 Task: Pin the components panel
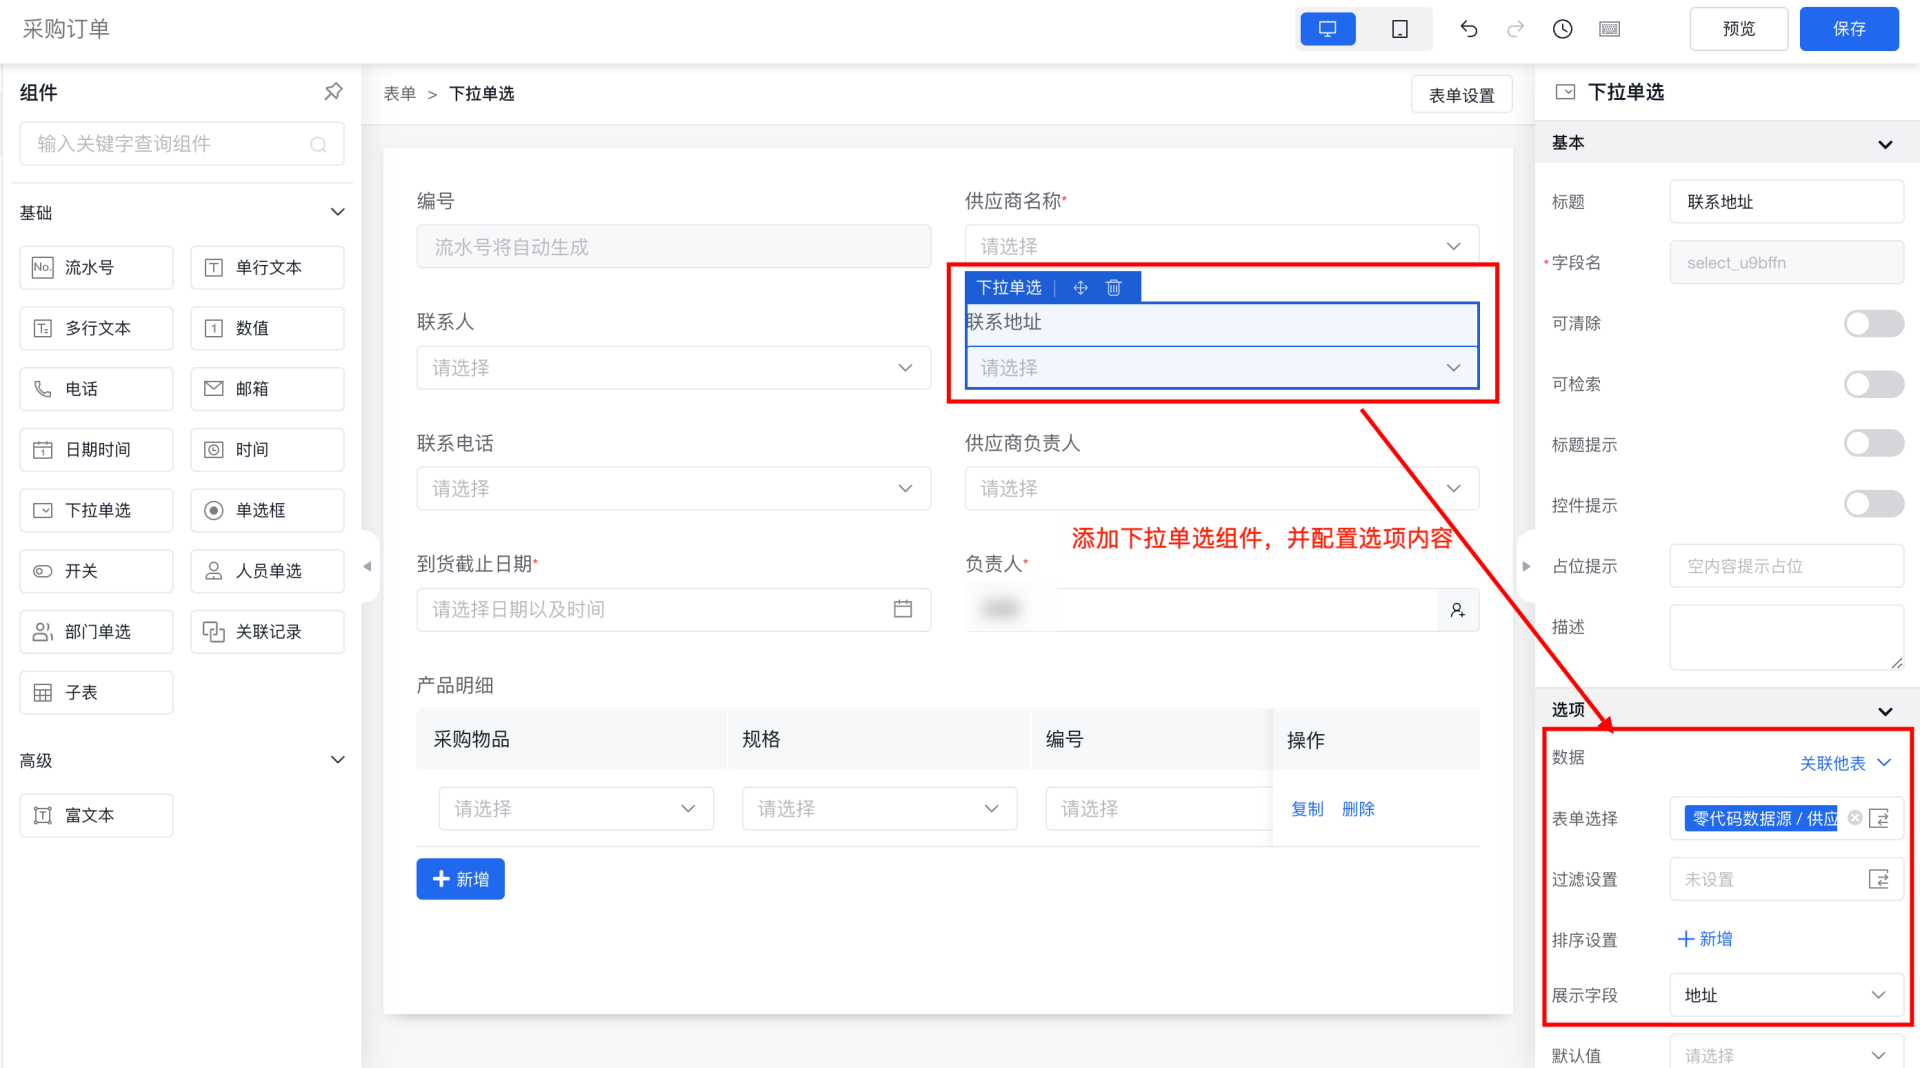[333, 92]
